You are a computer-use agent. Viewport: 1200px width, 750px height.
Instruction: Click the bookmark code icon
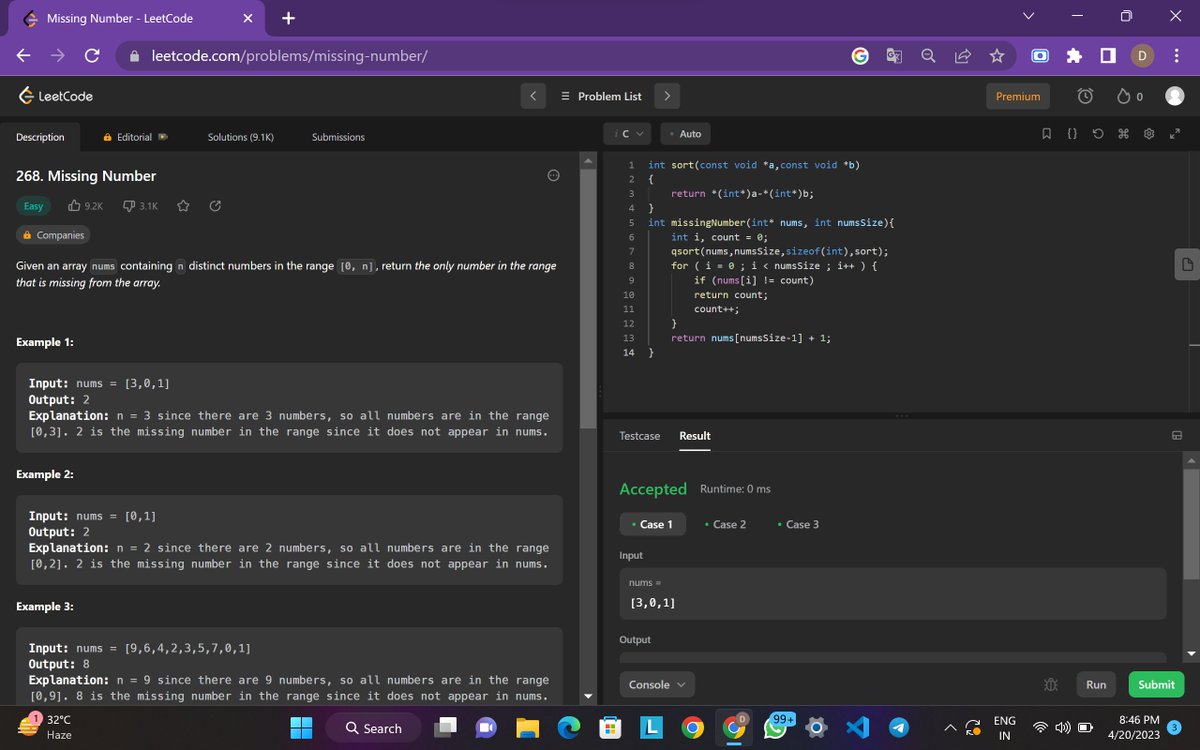(x=1046, y=134)
